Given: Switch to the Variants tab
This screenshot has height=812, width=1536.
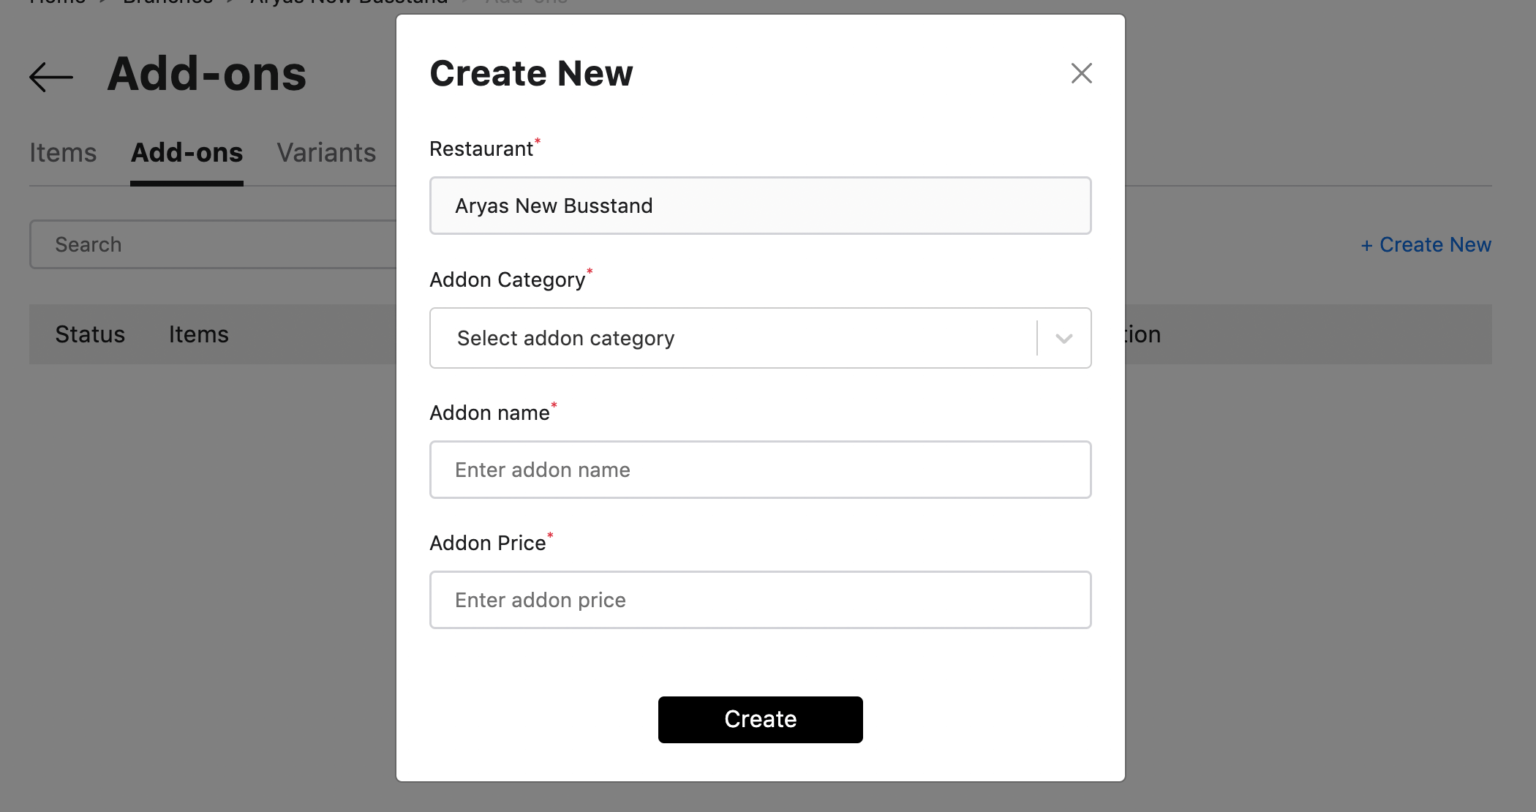Looking at the screenshot, I should (326, 152).
